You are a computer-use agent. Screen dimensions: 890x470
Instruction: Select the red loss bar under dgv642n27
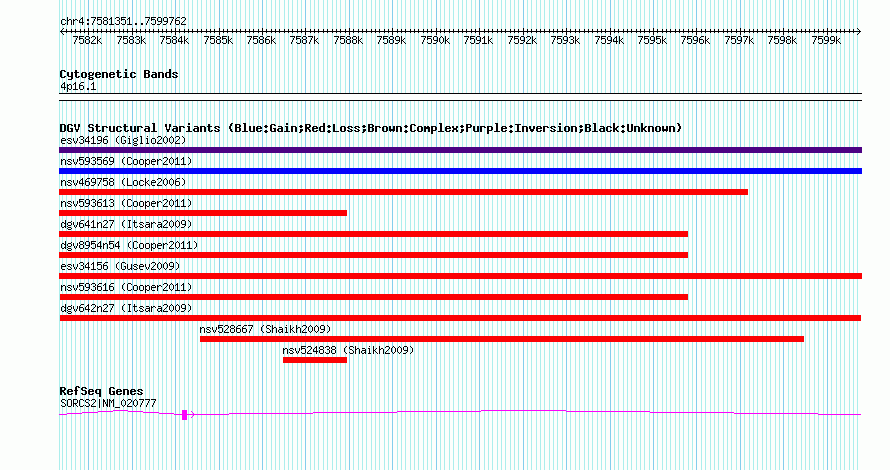click(460, 318)
